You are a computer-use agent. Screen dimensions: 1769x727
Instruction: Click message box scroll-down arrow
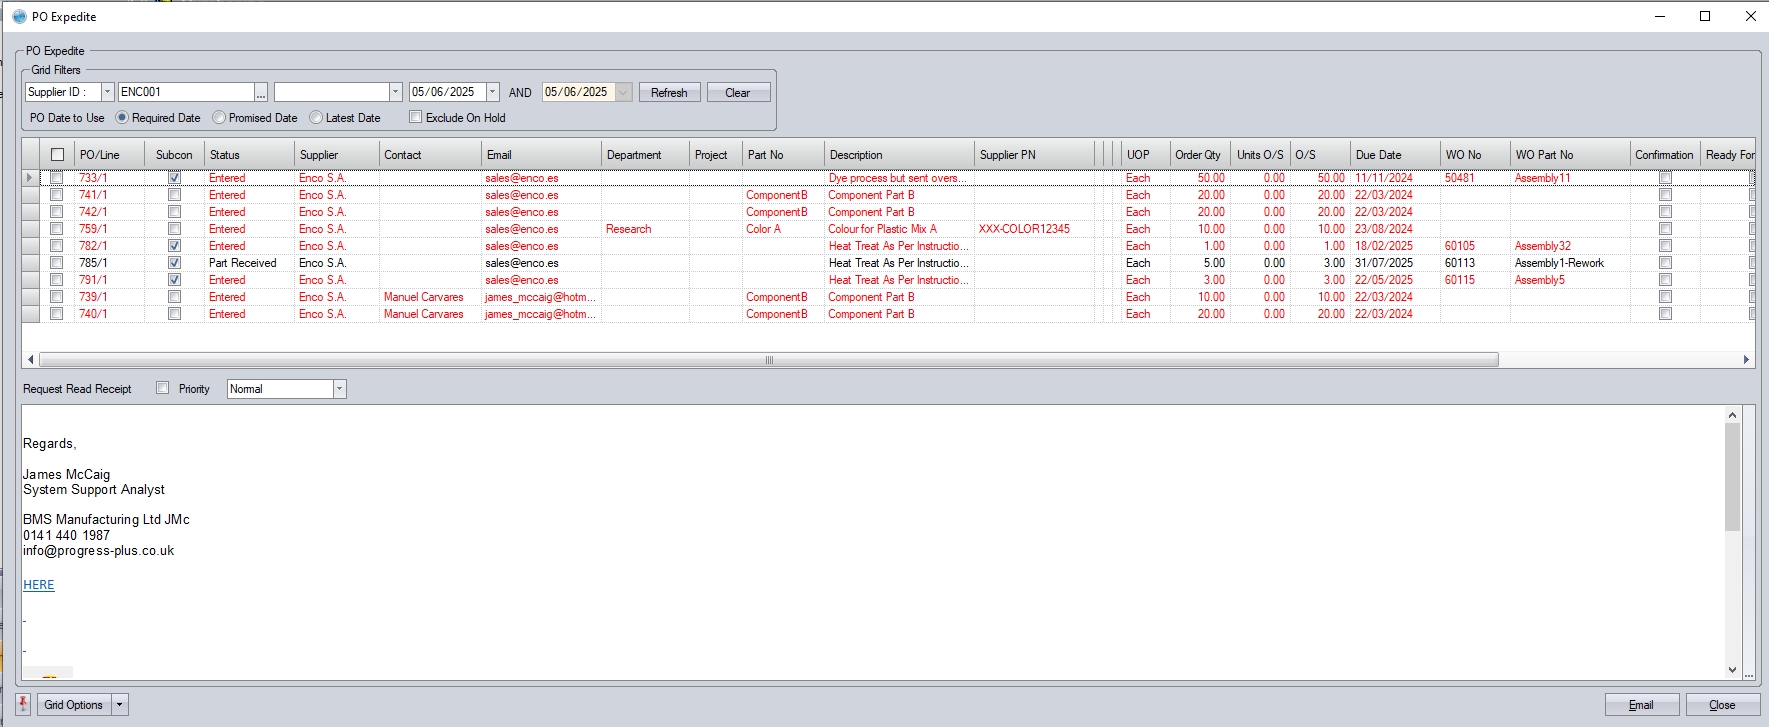pyautogui.click(x=1732, y=670)
